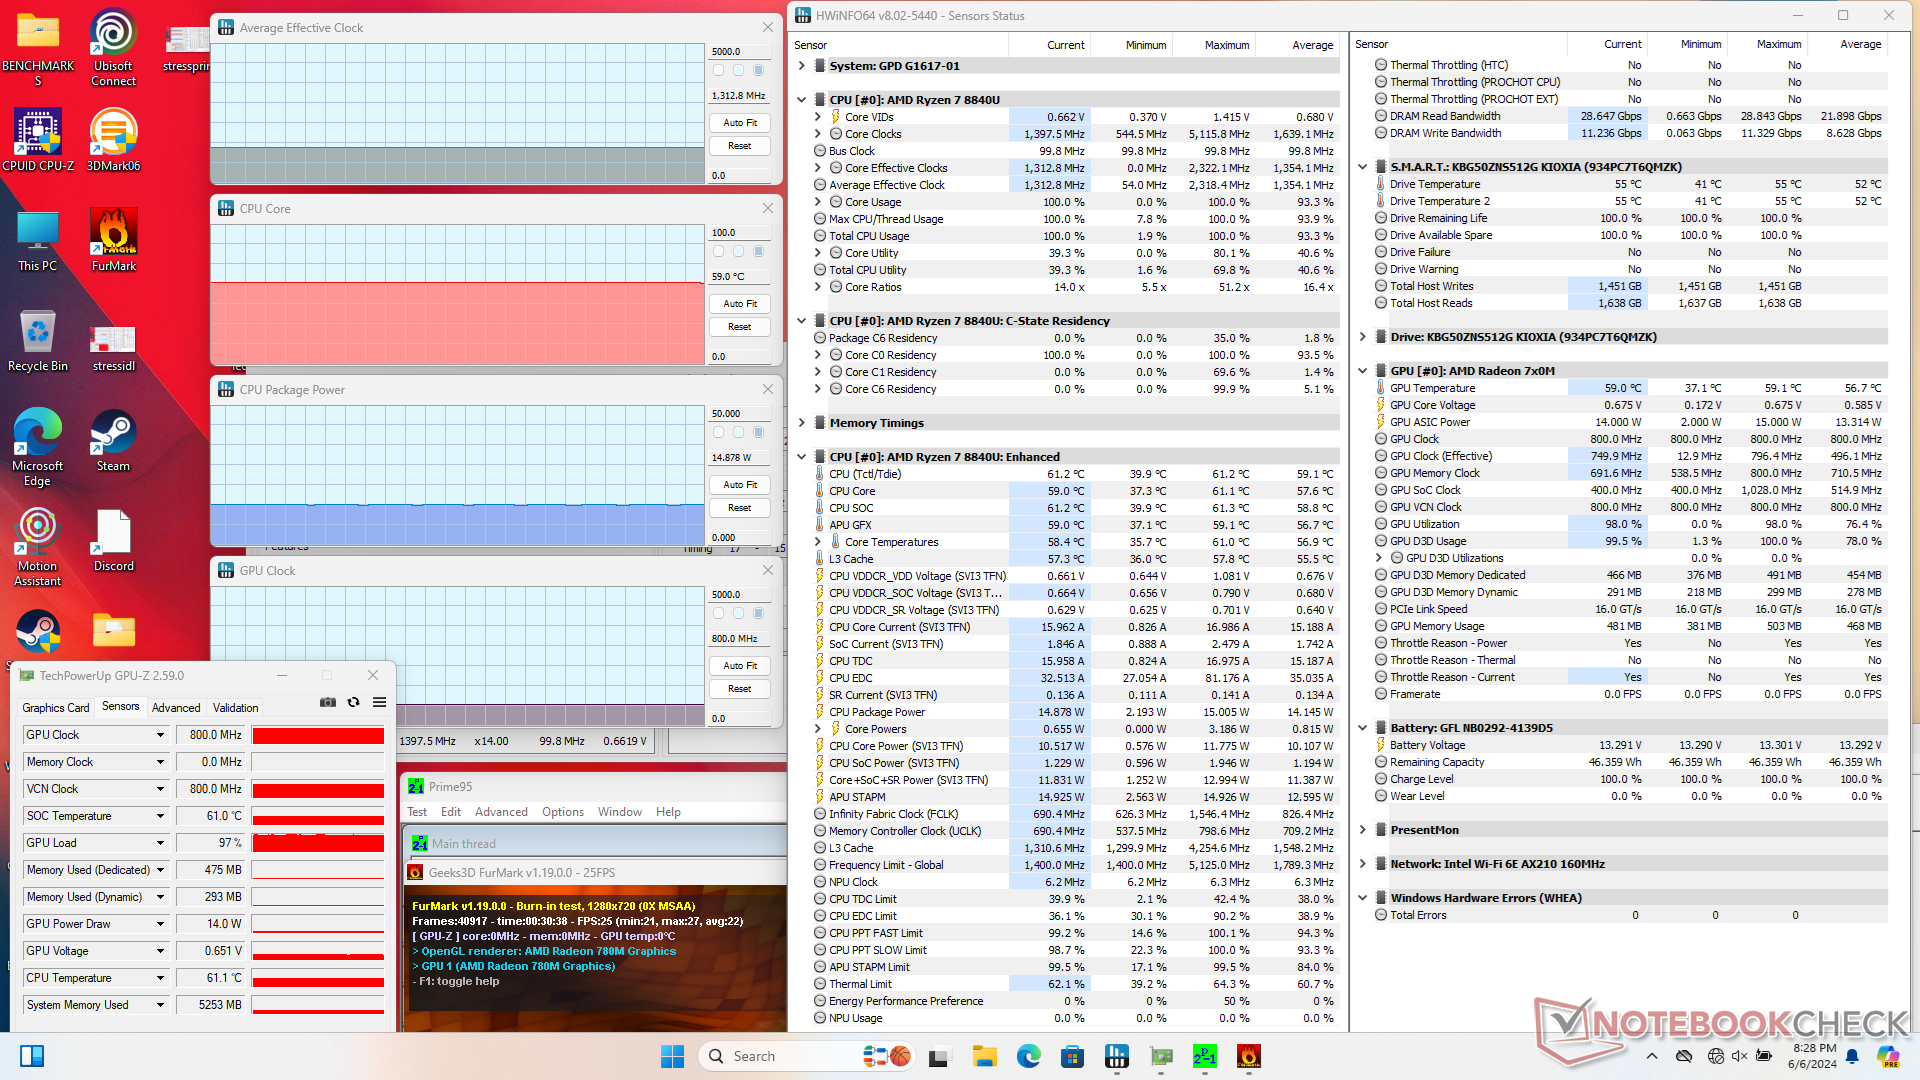Click Auto Fit in the GPU Clock graph
This screenshot has width=1920, height=1080.
pyautogui.click(x=740, y=665)
